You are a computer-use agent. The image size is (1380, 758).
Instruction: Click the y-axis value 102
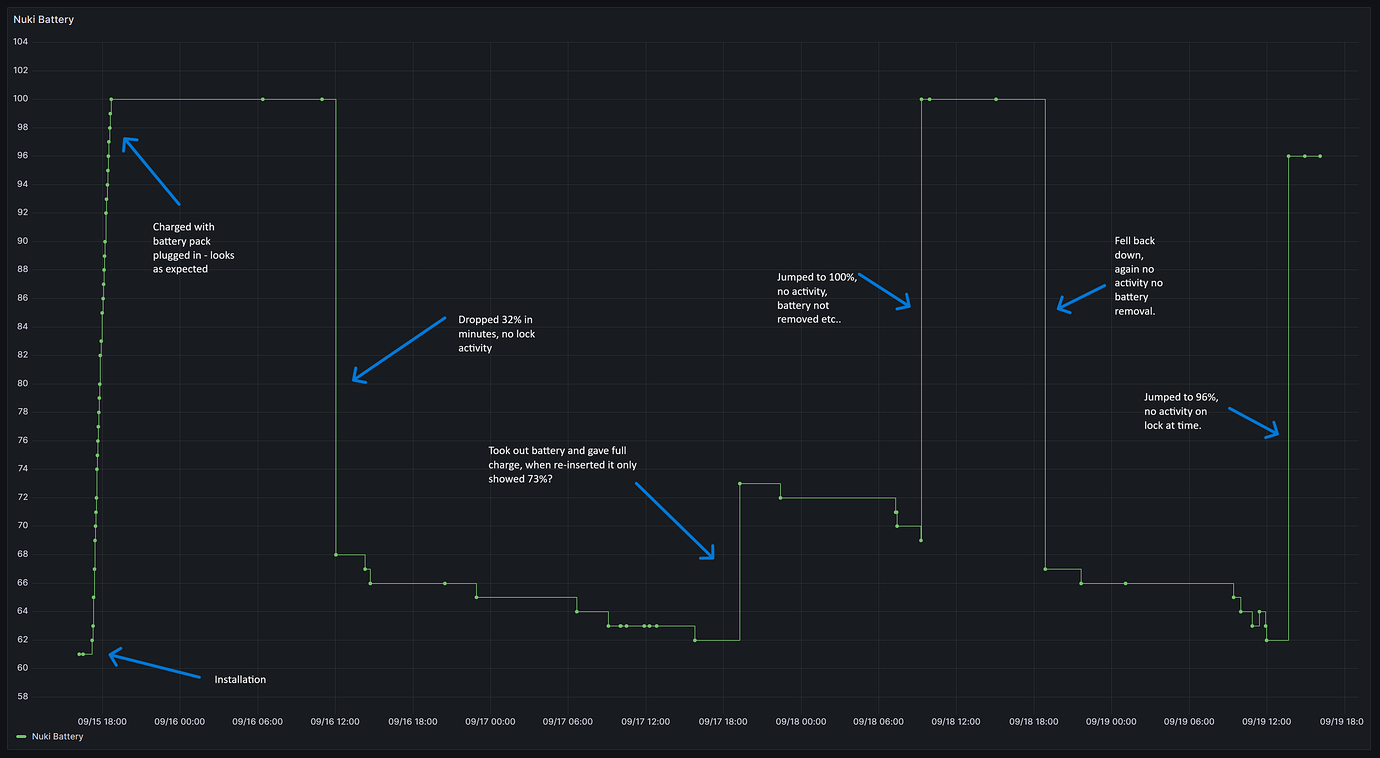[x=20, y=70]
